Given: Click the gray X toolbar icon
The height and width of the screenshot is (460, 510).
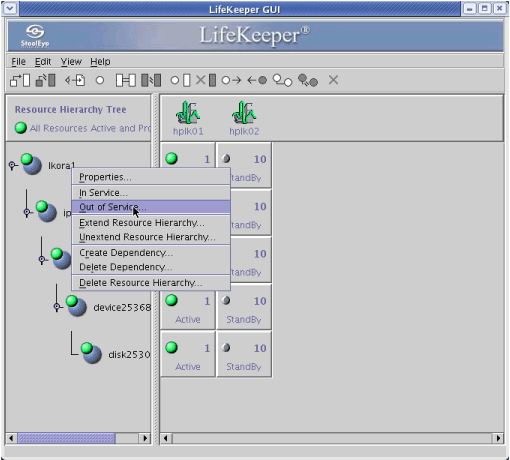Looking at the screenshot, I should pos(333,80).
